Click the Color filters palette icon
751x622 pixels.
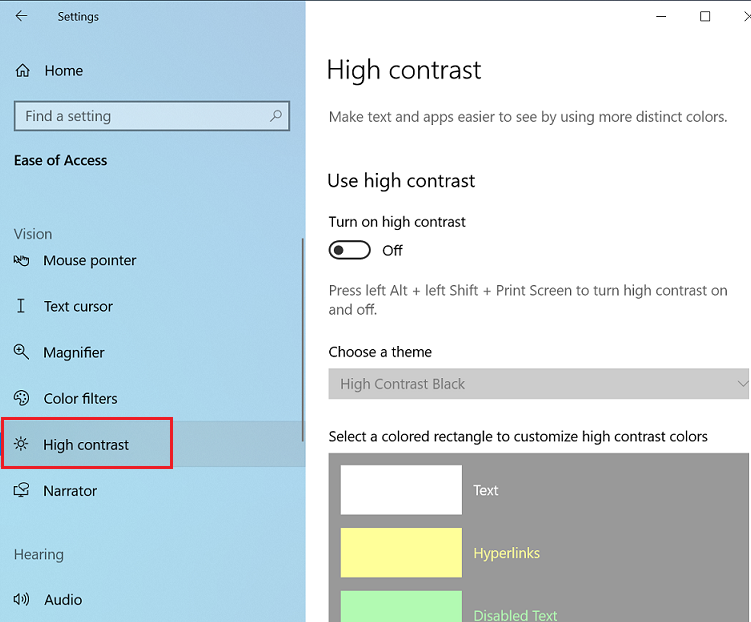point(22,398)
